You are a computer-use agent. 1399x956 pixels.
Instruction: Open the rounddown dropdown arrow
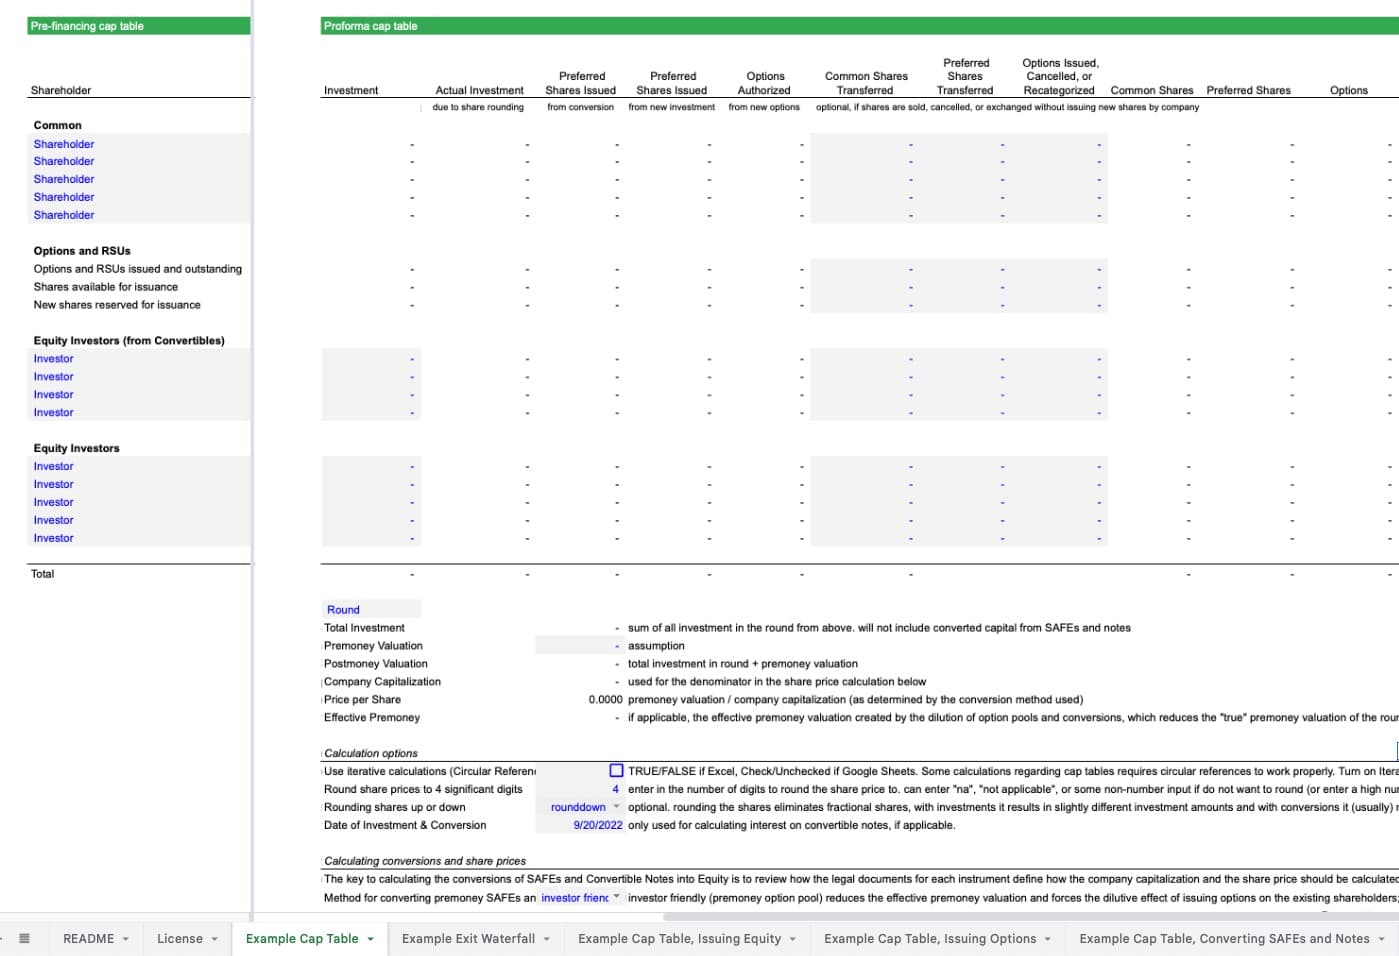click(x=616, y=807)
